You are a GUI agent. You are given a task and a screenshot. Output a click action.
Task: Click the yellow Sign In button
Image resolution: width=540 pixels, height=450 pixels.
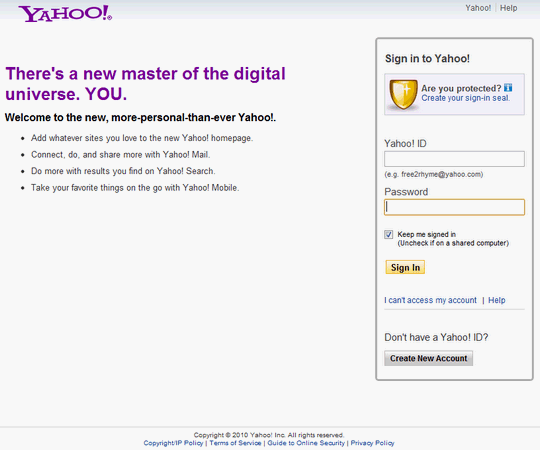click(405, 267)
